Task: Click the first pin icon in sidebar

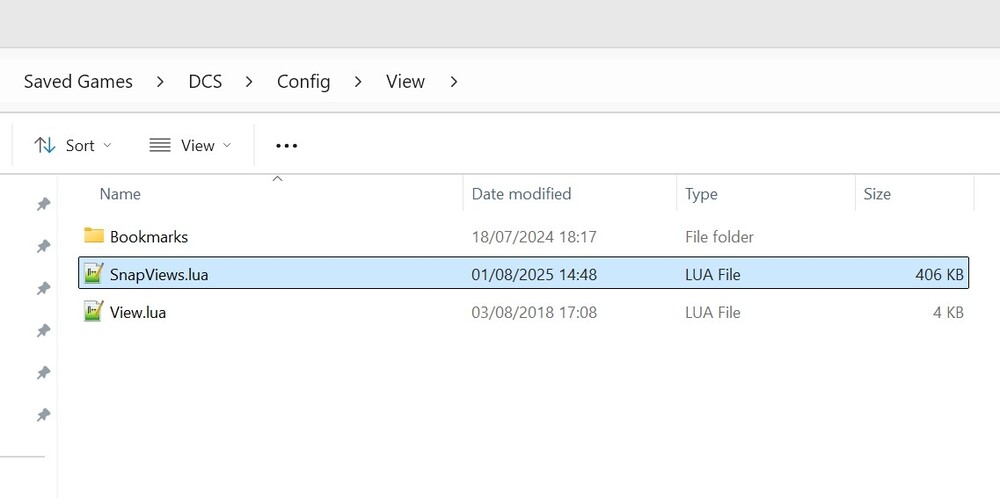Action: coord(43,204)
